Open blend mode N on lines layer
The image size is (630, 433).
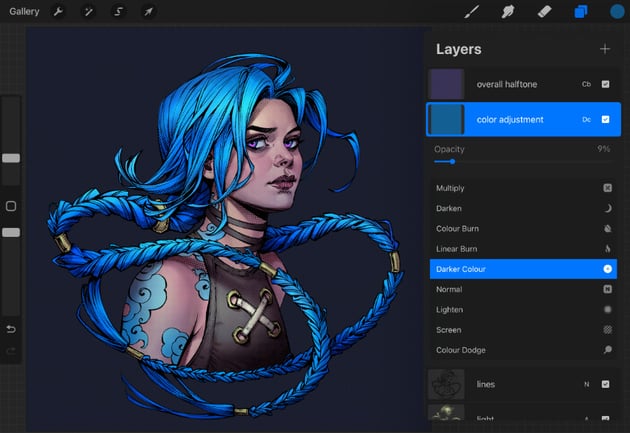587,384
